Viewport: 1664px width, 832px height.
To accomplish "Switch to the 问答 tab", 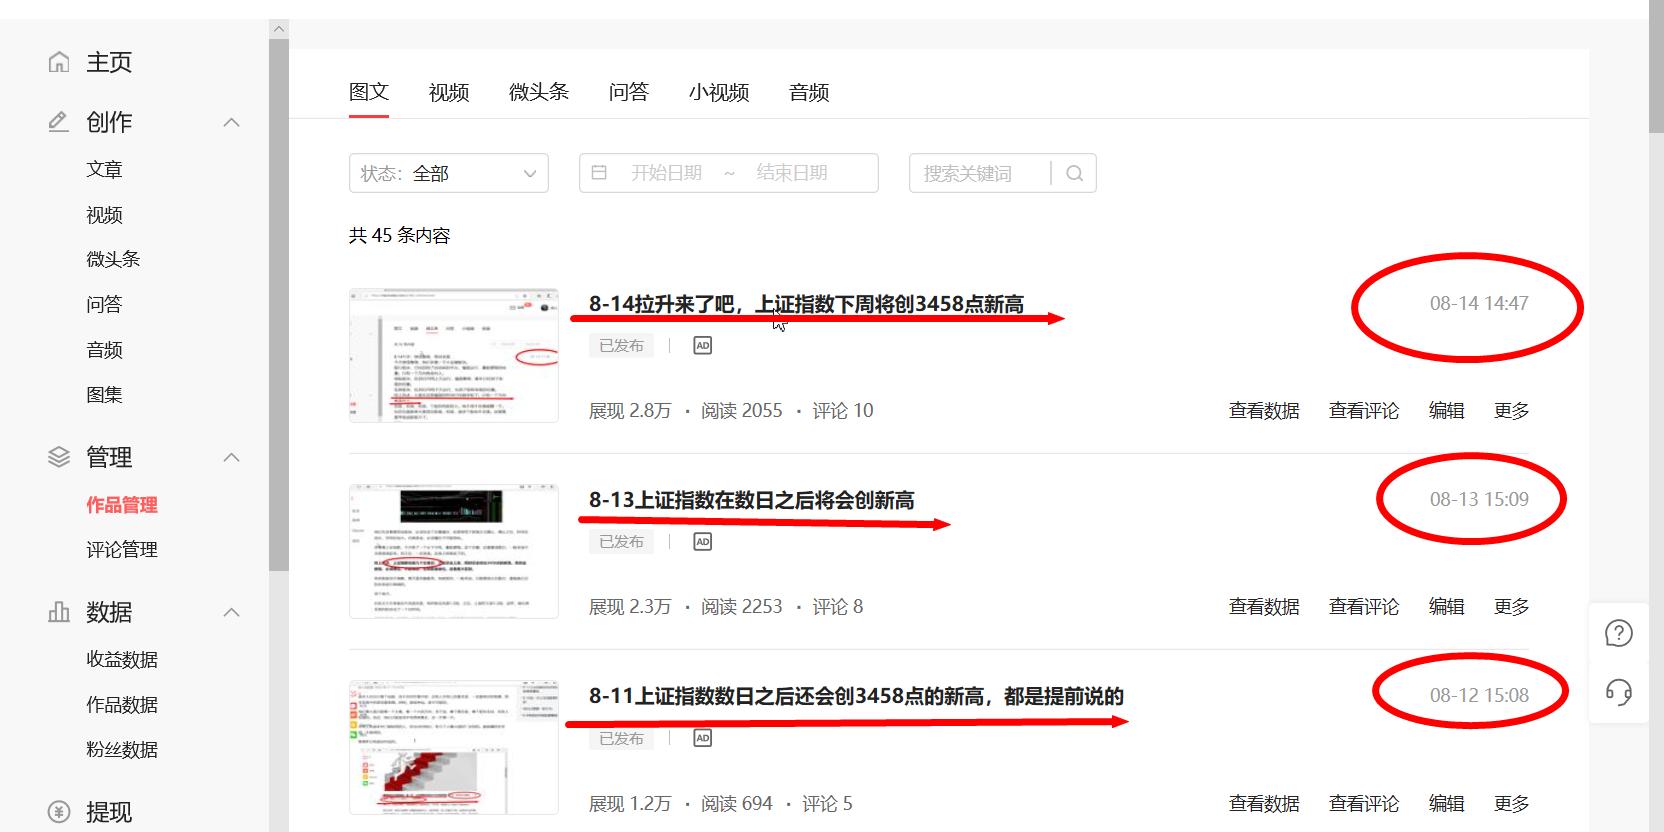I will tap(629, 92).
